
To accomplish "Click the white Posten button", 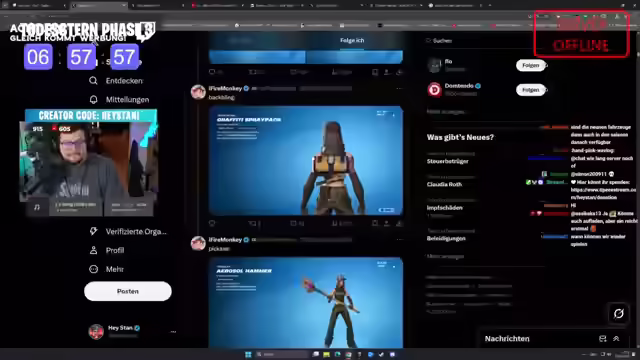I will point(128,291).
